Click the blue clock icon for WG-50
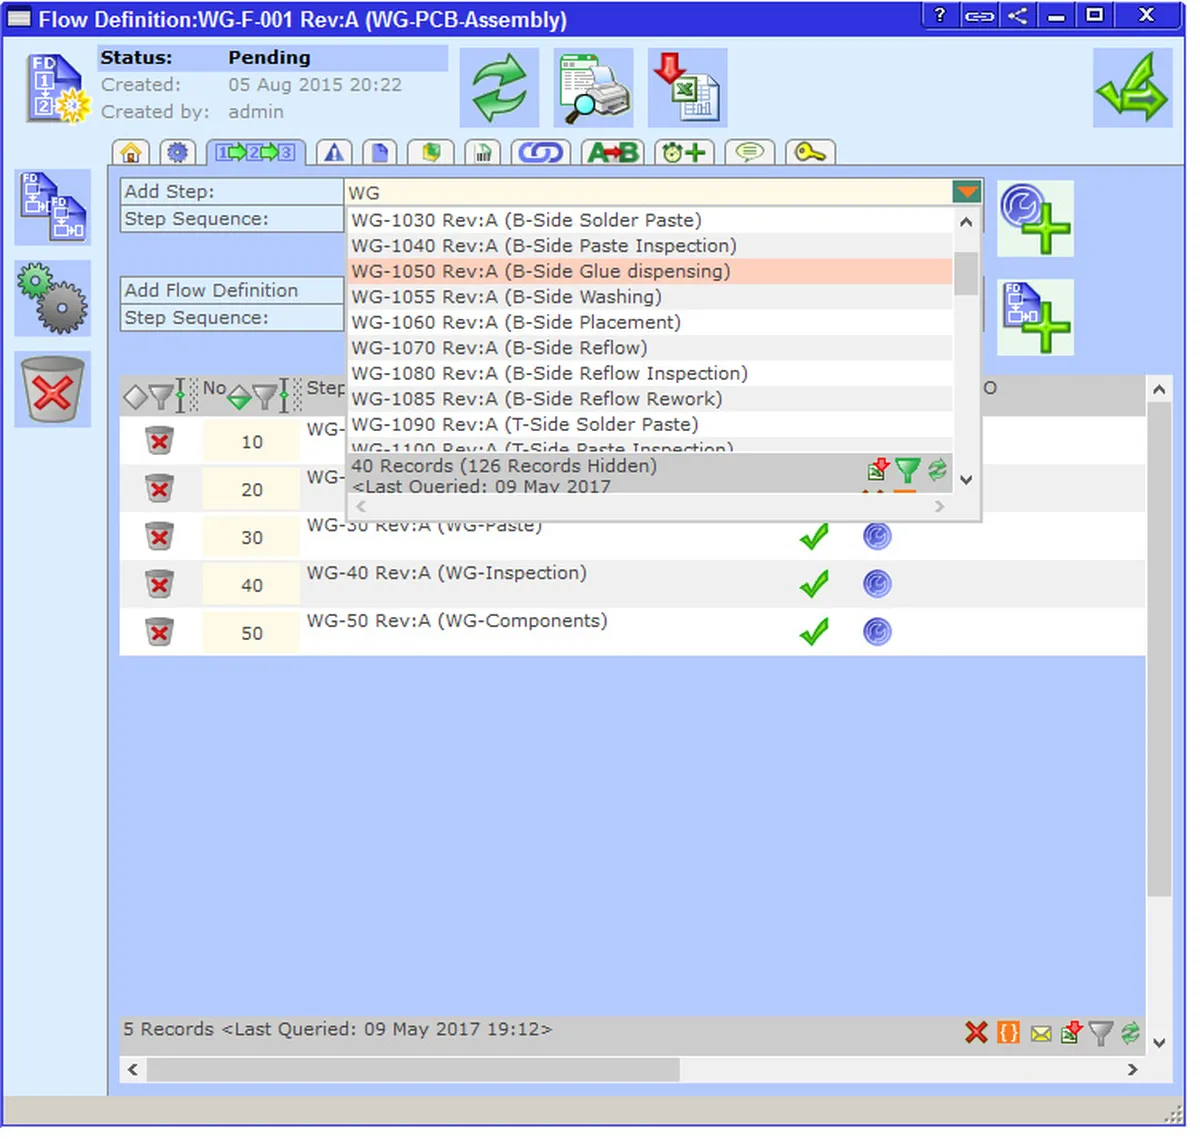 tap(877, 632)
